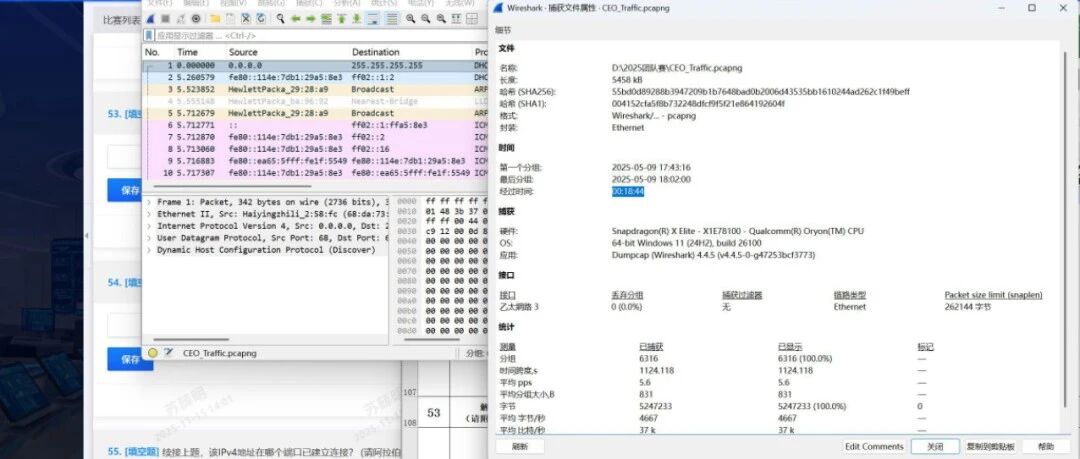Jump to the first packet icon
The image size is (1080, 459).
click(x=342, y=19)
